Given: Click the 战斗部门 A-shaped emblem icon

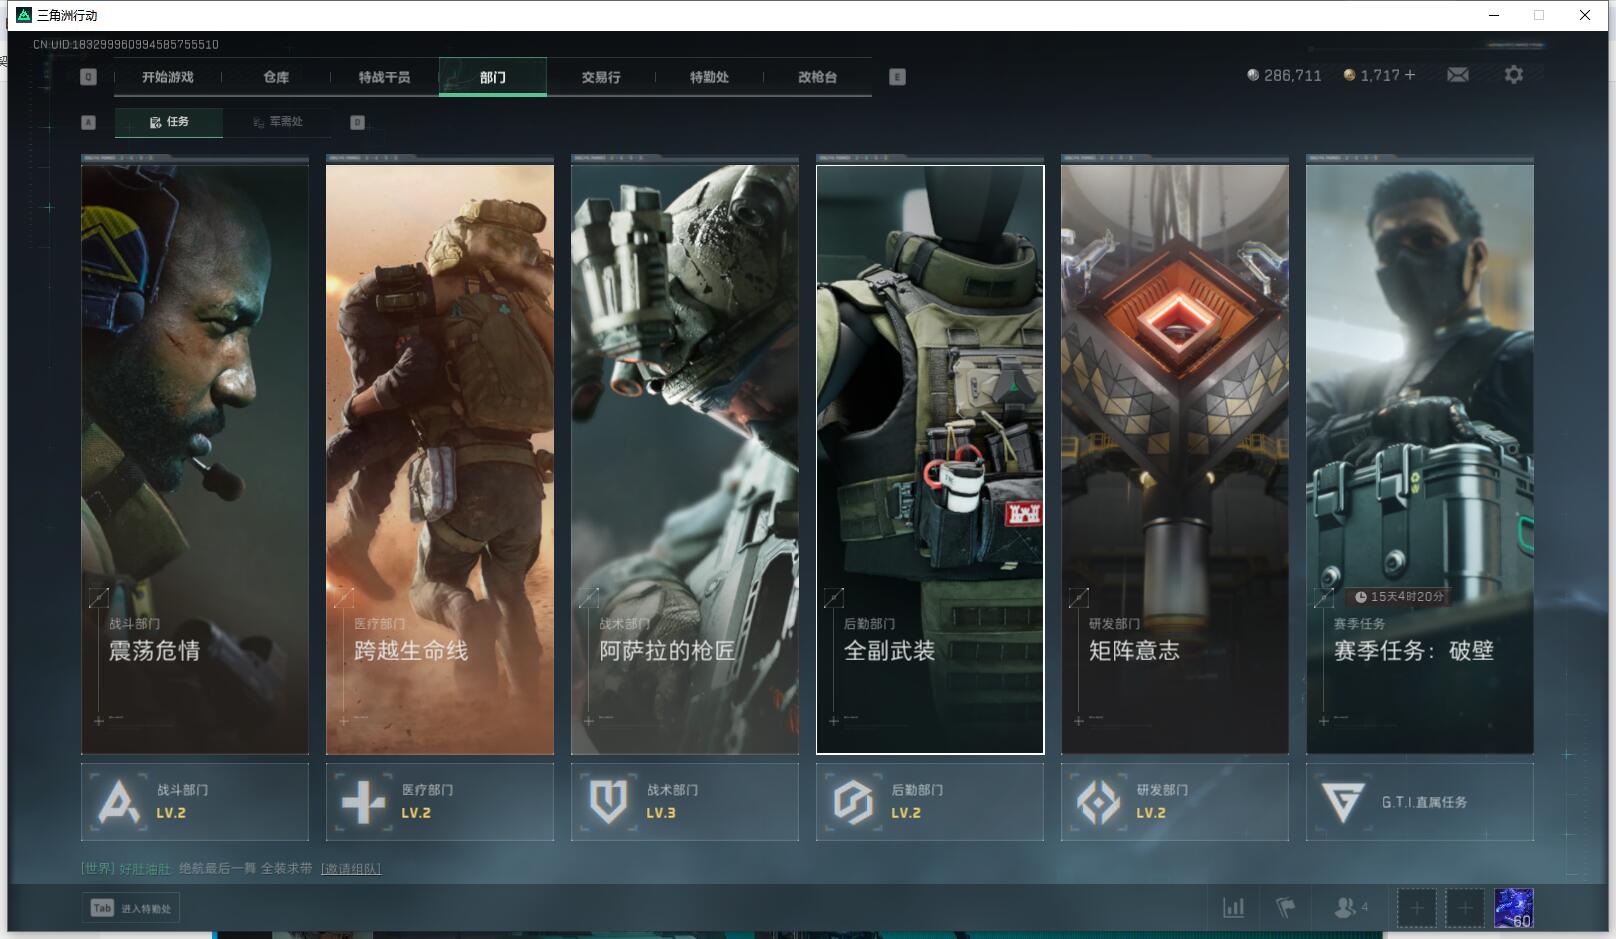Looking at the screenshot, I should pos(119,802).
